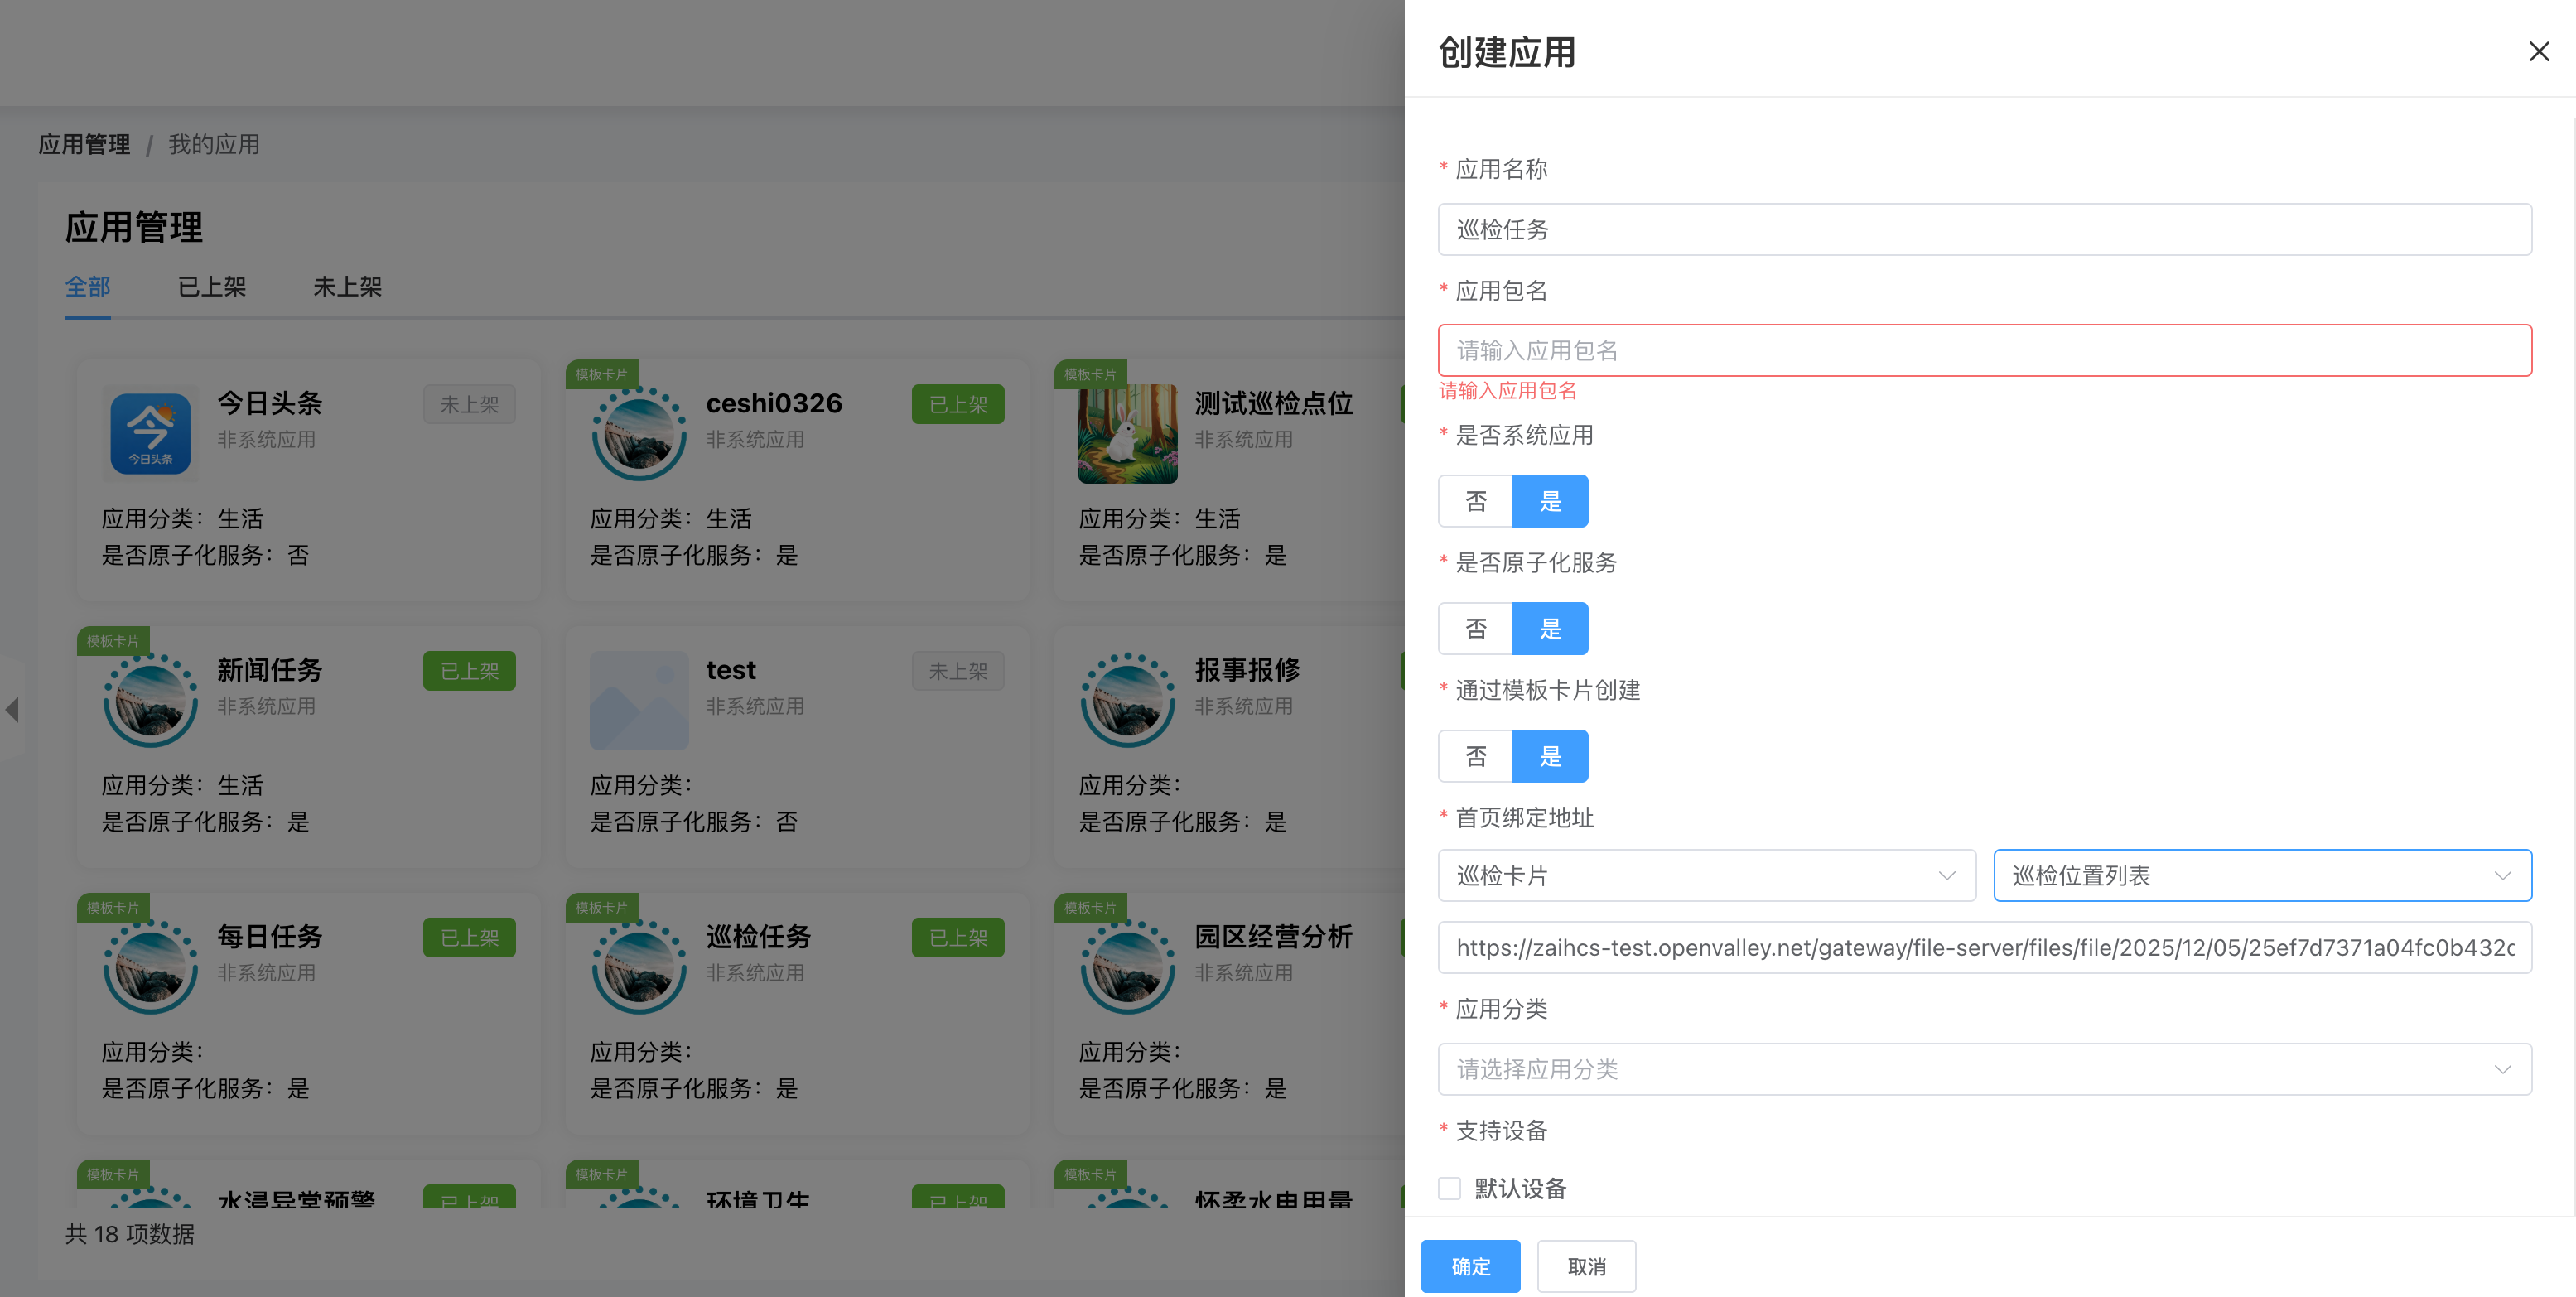The image size is (2576, 1297).
Task: Click the 新闻任务 app icon
Action: (150, 700)
